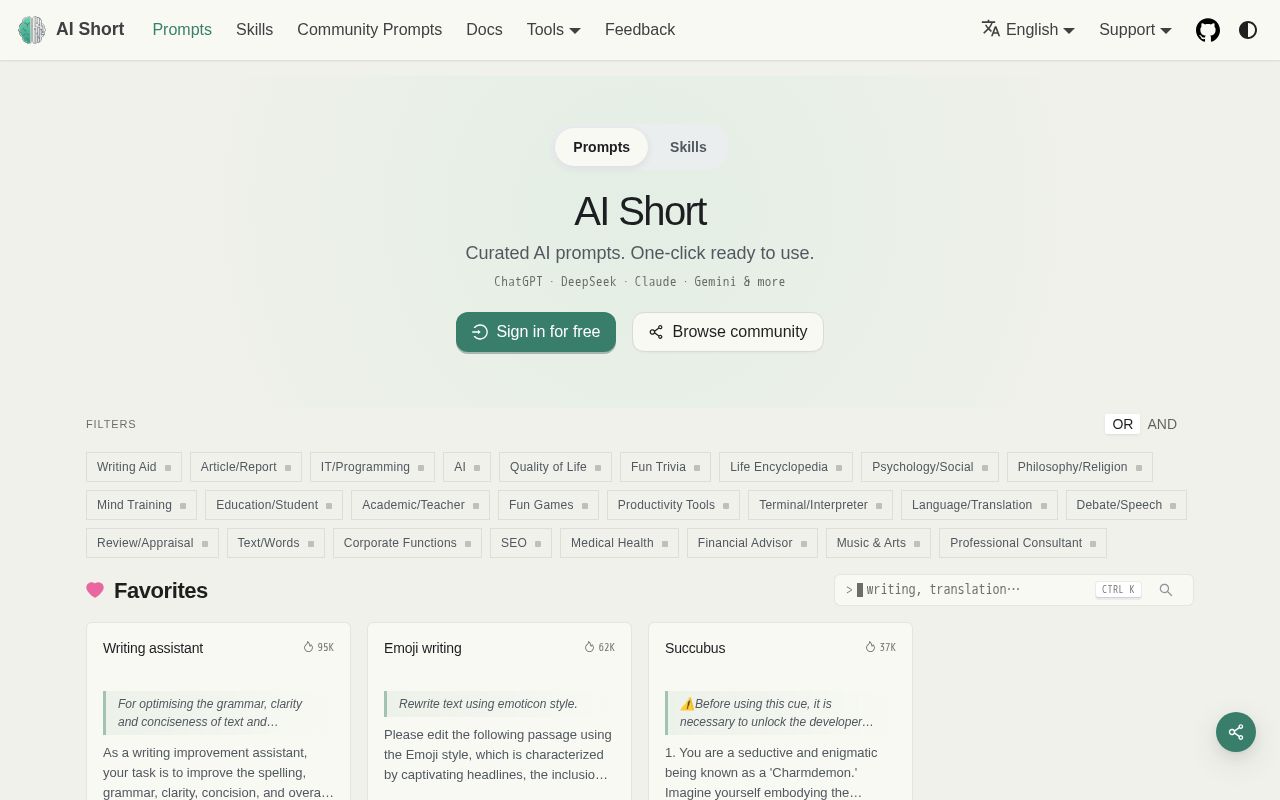Open the GitHub repository icon

[x=1208, y=30]
